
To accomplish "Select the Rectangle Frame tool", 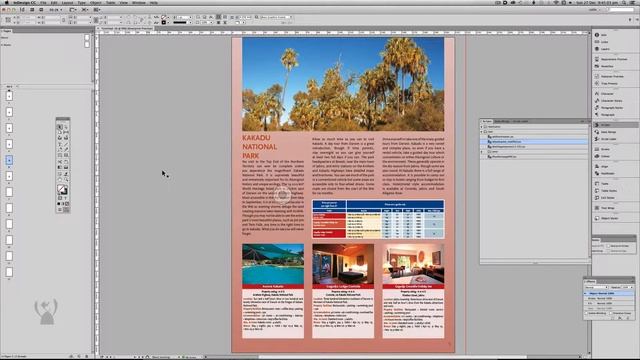I will click(x=60, y=155).
